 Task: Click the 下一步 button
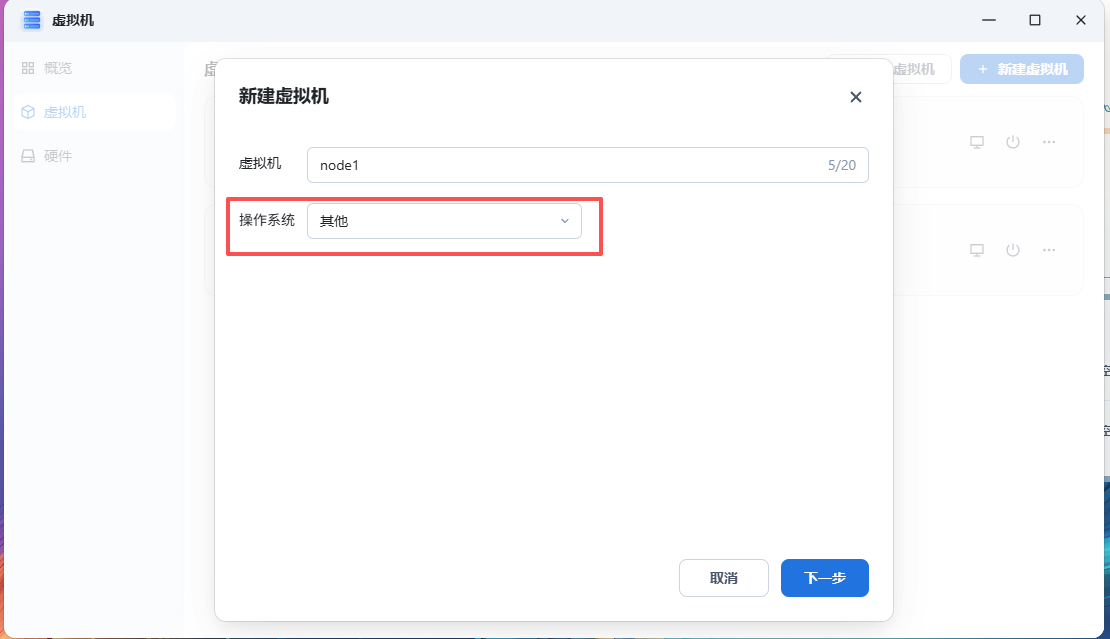click(824, 577)
